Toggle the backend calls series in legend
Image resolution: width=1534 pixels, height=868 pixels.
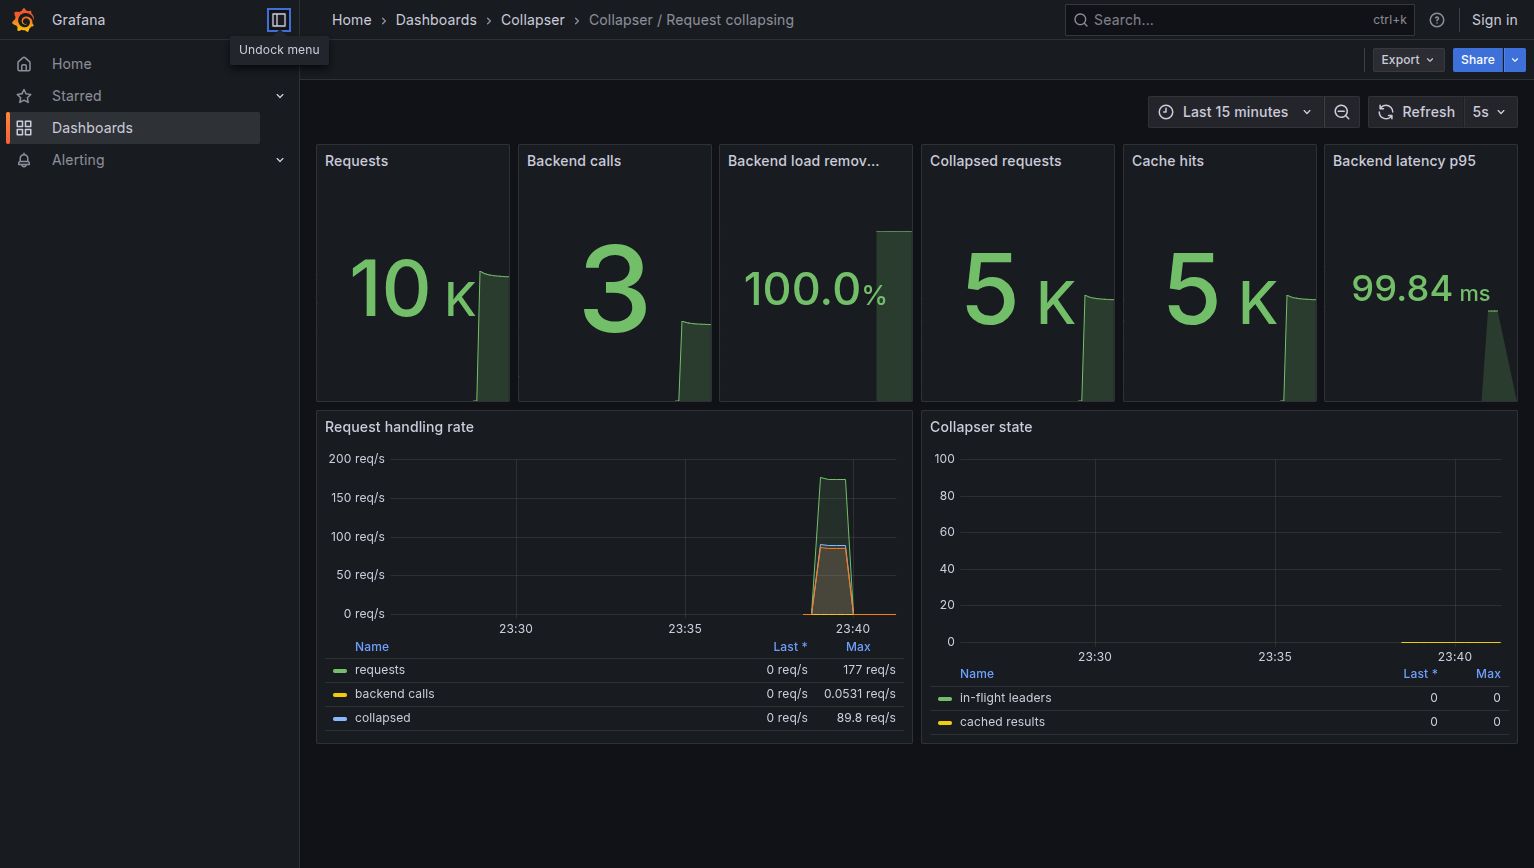point(394,694)
